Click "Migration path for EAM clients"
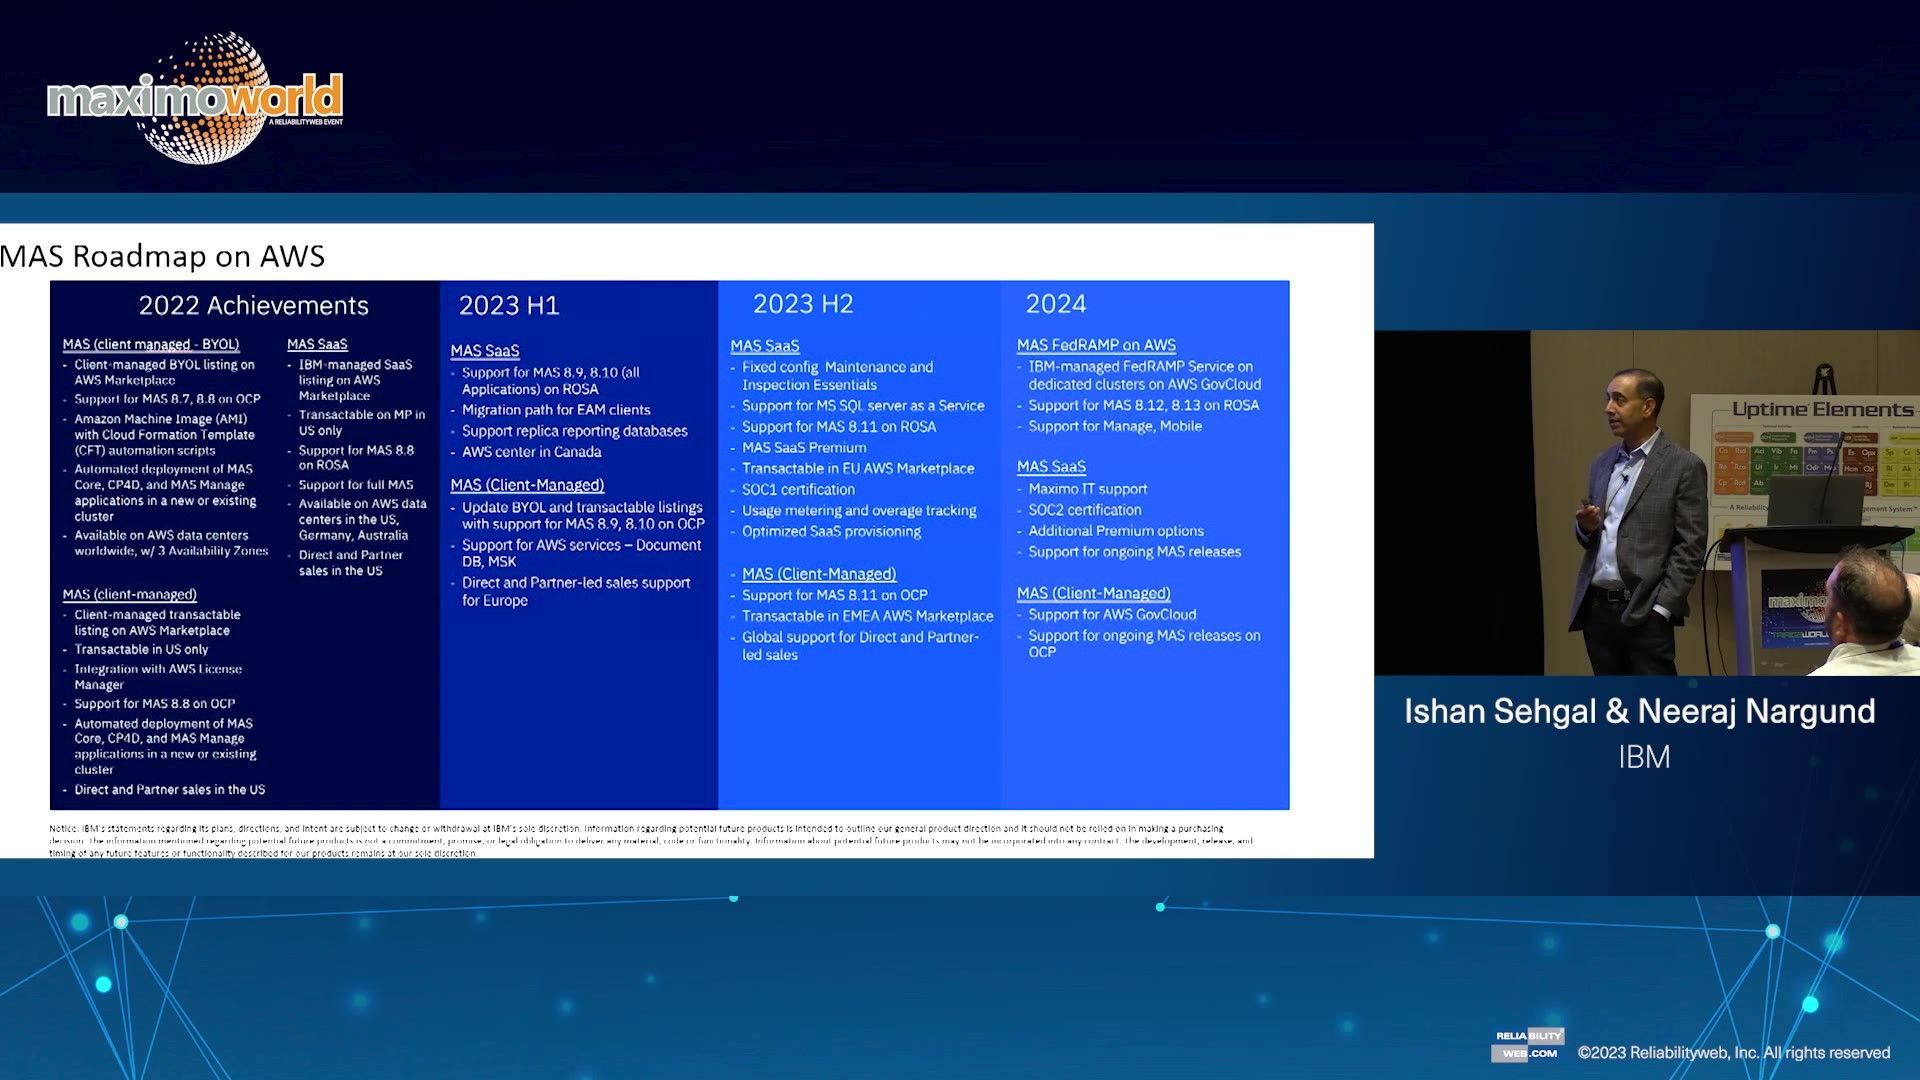The image size is (1920, 1080). [556, 410]
